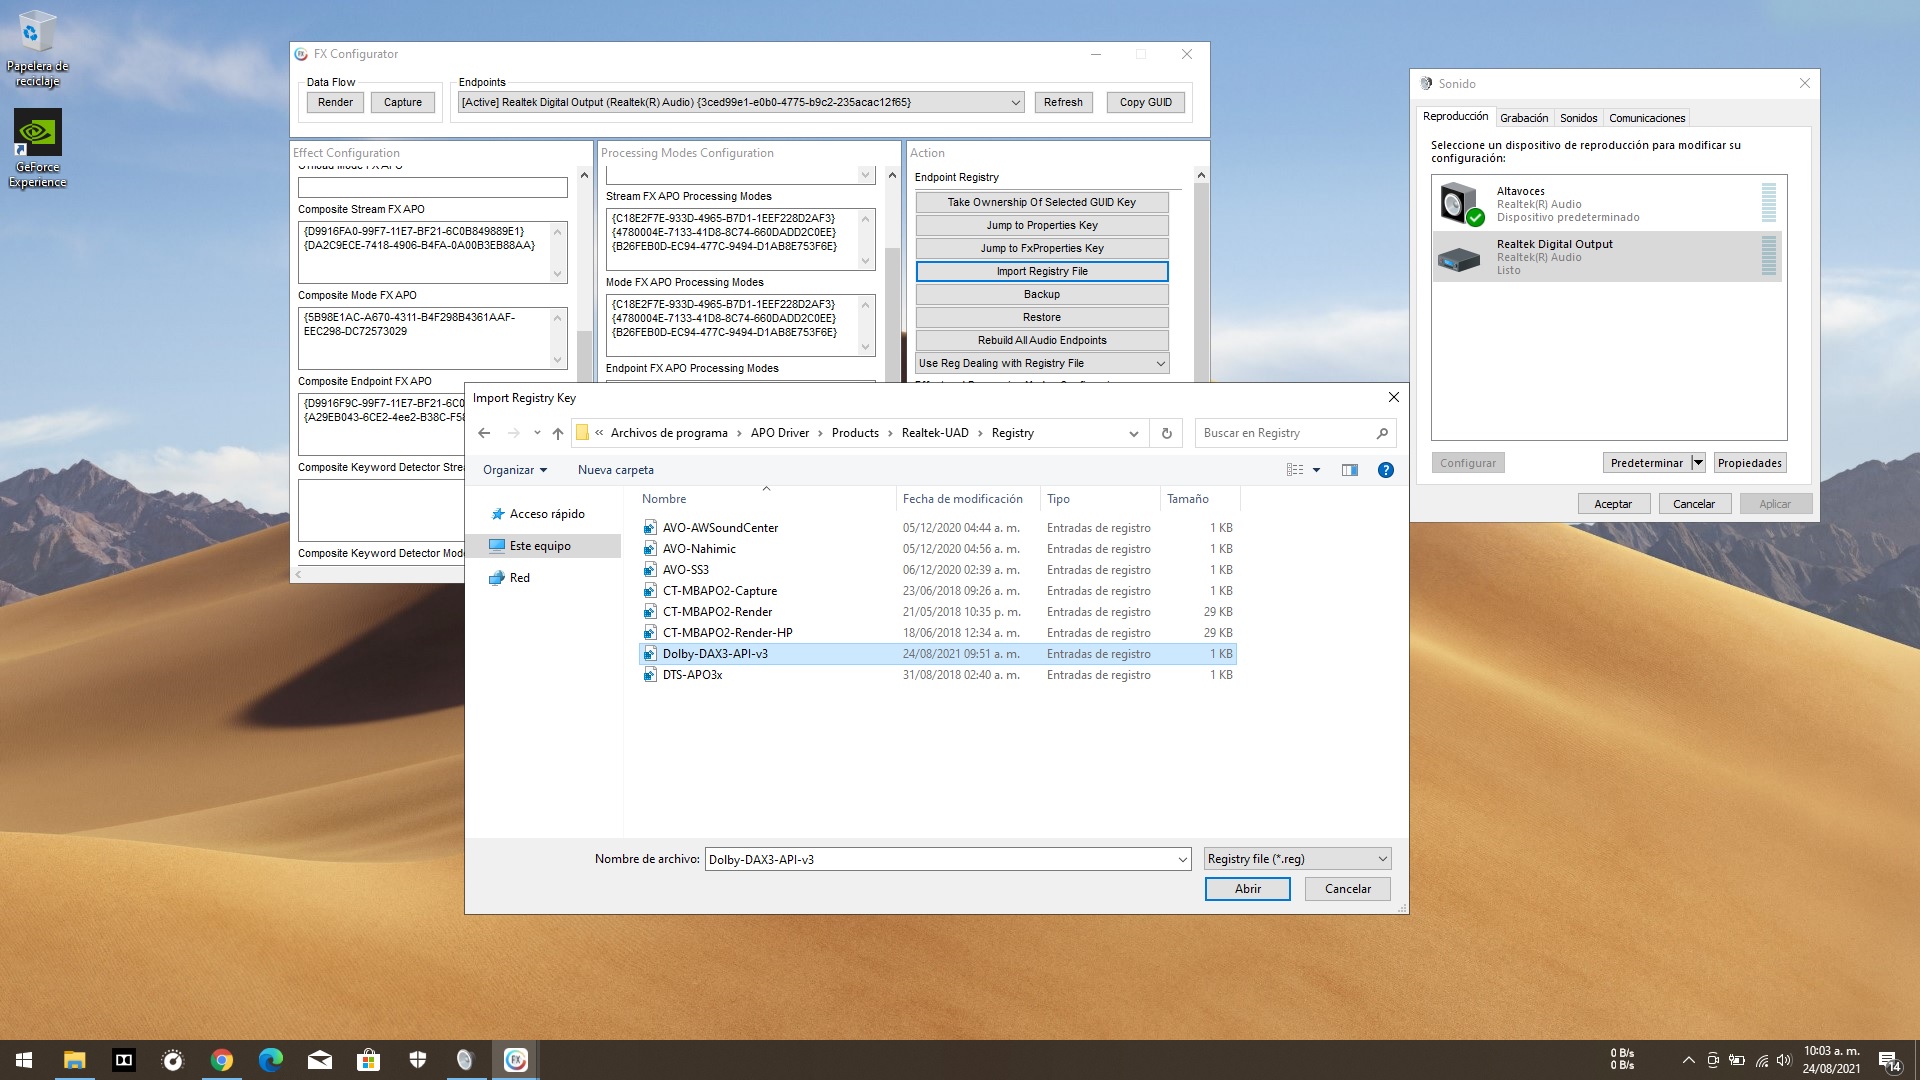Go up one folder level in the dialog
The width and height of the screenshot is (1920, 1080).
tap(558, 433)
